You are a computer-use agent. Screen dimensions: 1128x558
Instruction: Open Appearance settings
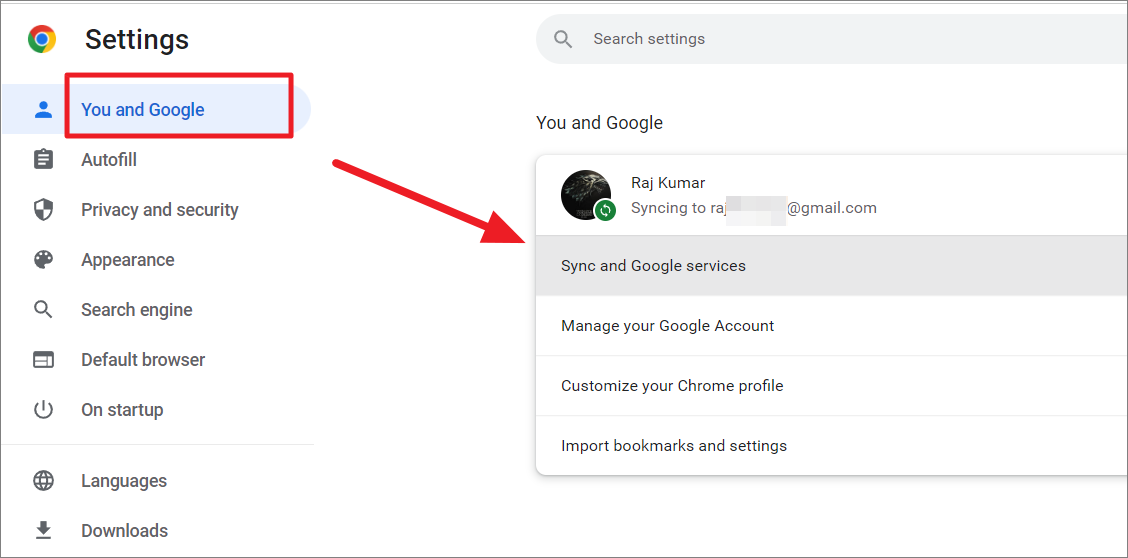pos(127,260)
